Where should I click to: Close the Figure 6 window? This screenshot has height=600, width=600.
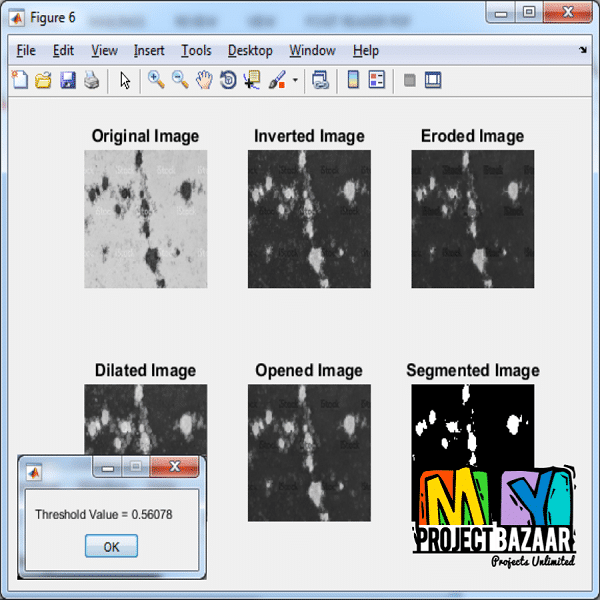(568, 13)
